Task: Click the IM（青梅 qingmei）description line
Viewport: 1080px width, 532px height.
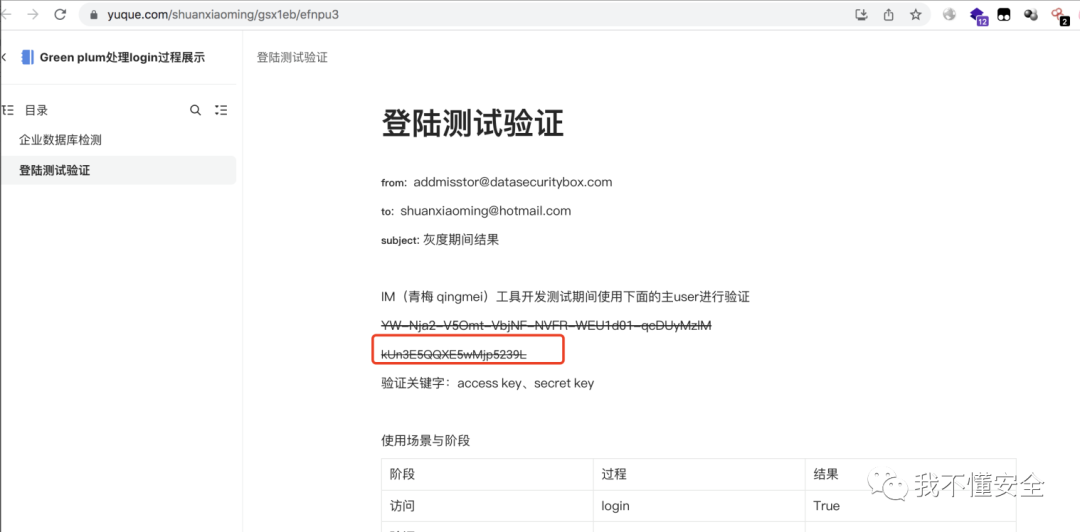Action: (x=565, y=297)
